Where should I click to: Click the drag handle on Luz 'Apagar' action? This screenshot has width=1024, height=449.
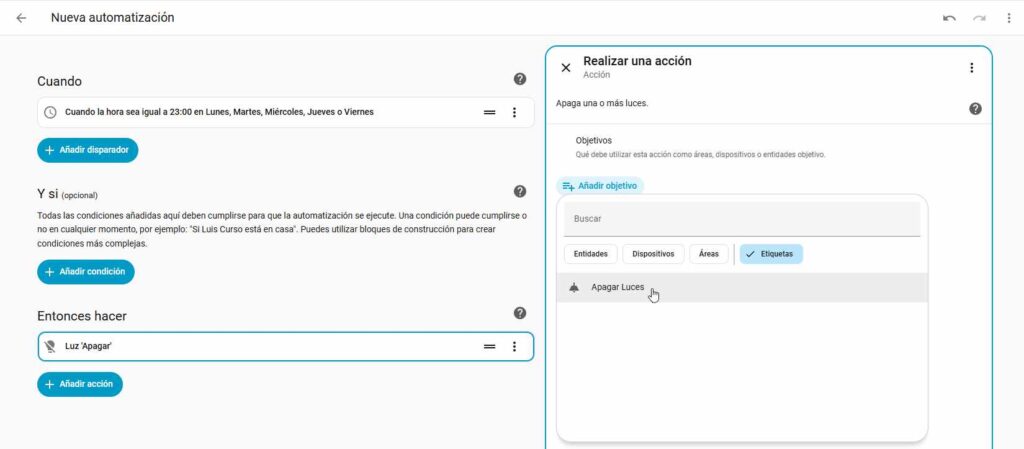click(x=490, y=347)
